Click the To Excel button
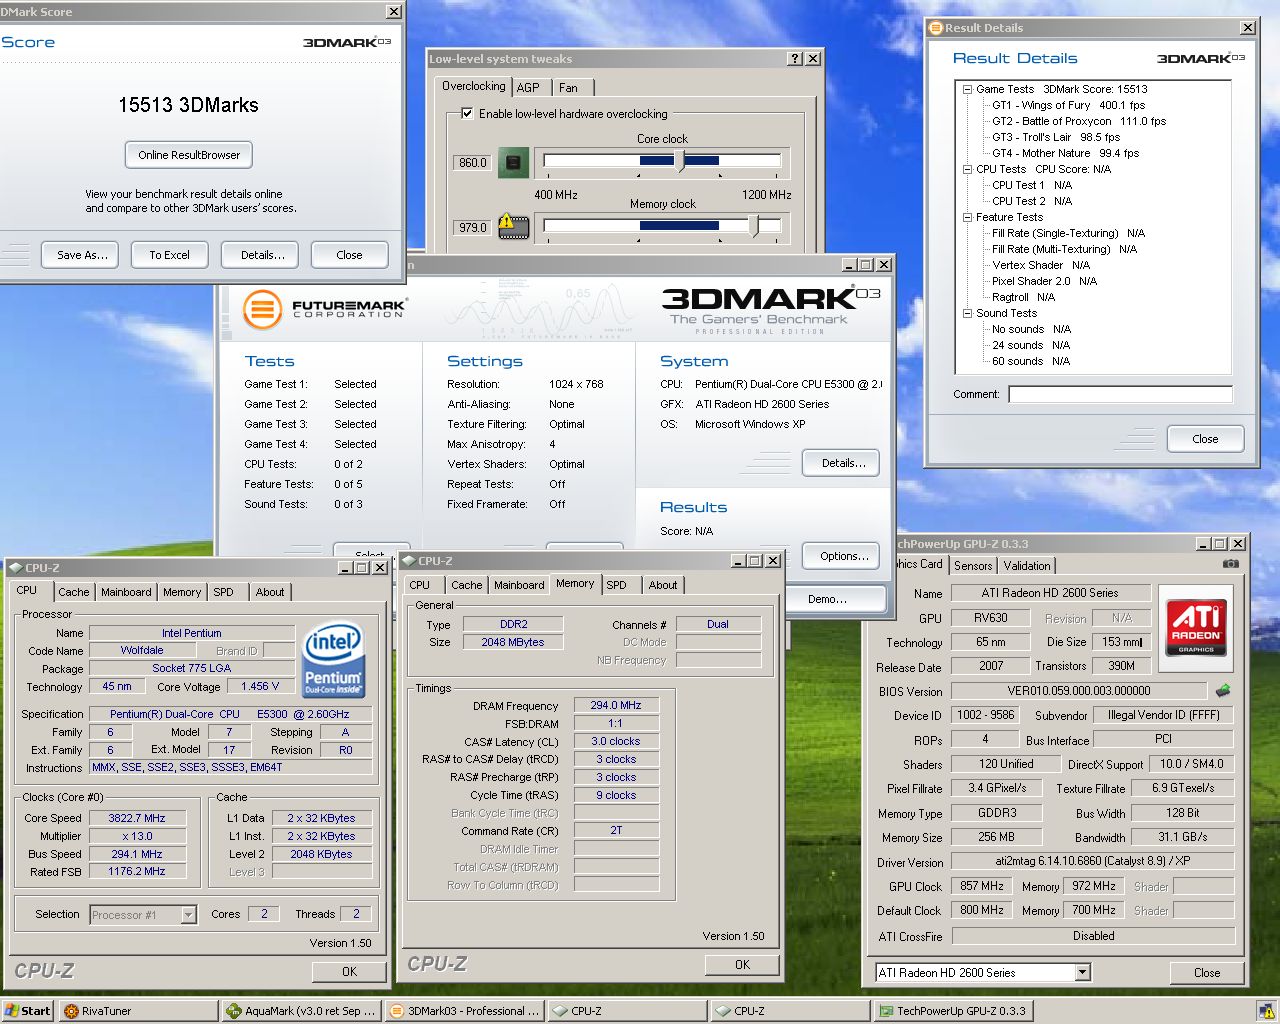 (x=169, y=255)
